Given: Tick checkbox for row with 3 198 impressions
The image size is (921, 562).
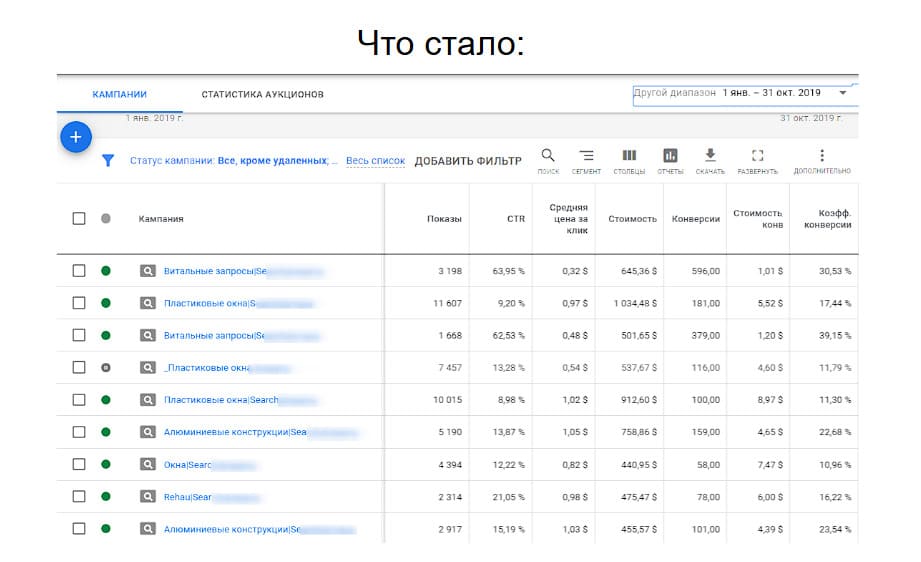Looking at the screenshot, I should (79, 271).
